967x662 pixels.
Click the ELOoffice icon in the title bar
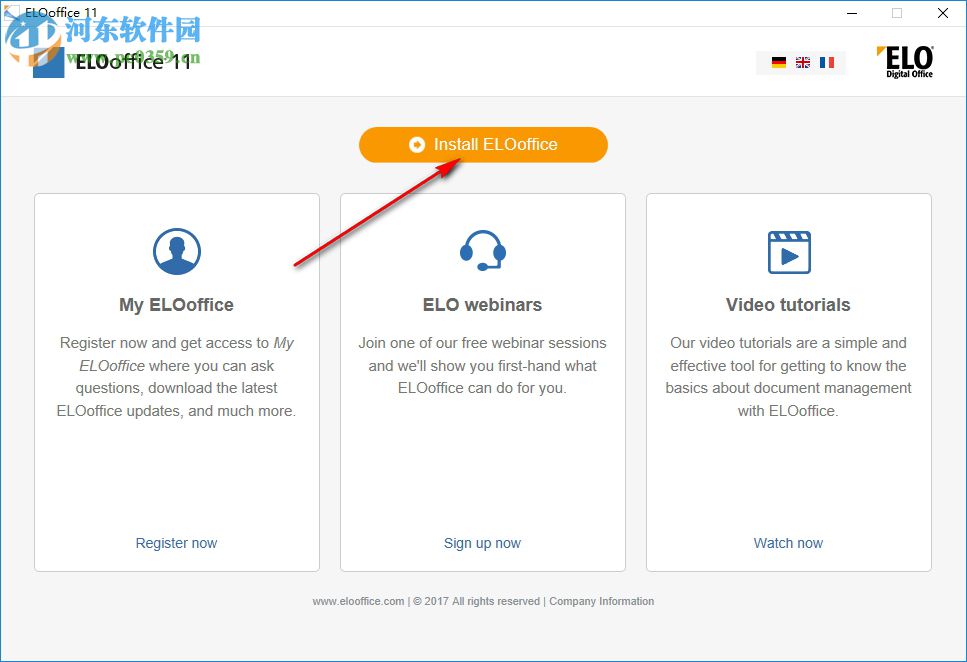pos(12,12)
